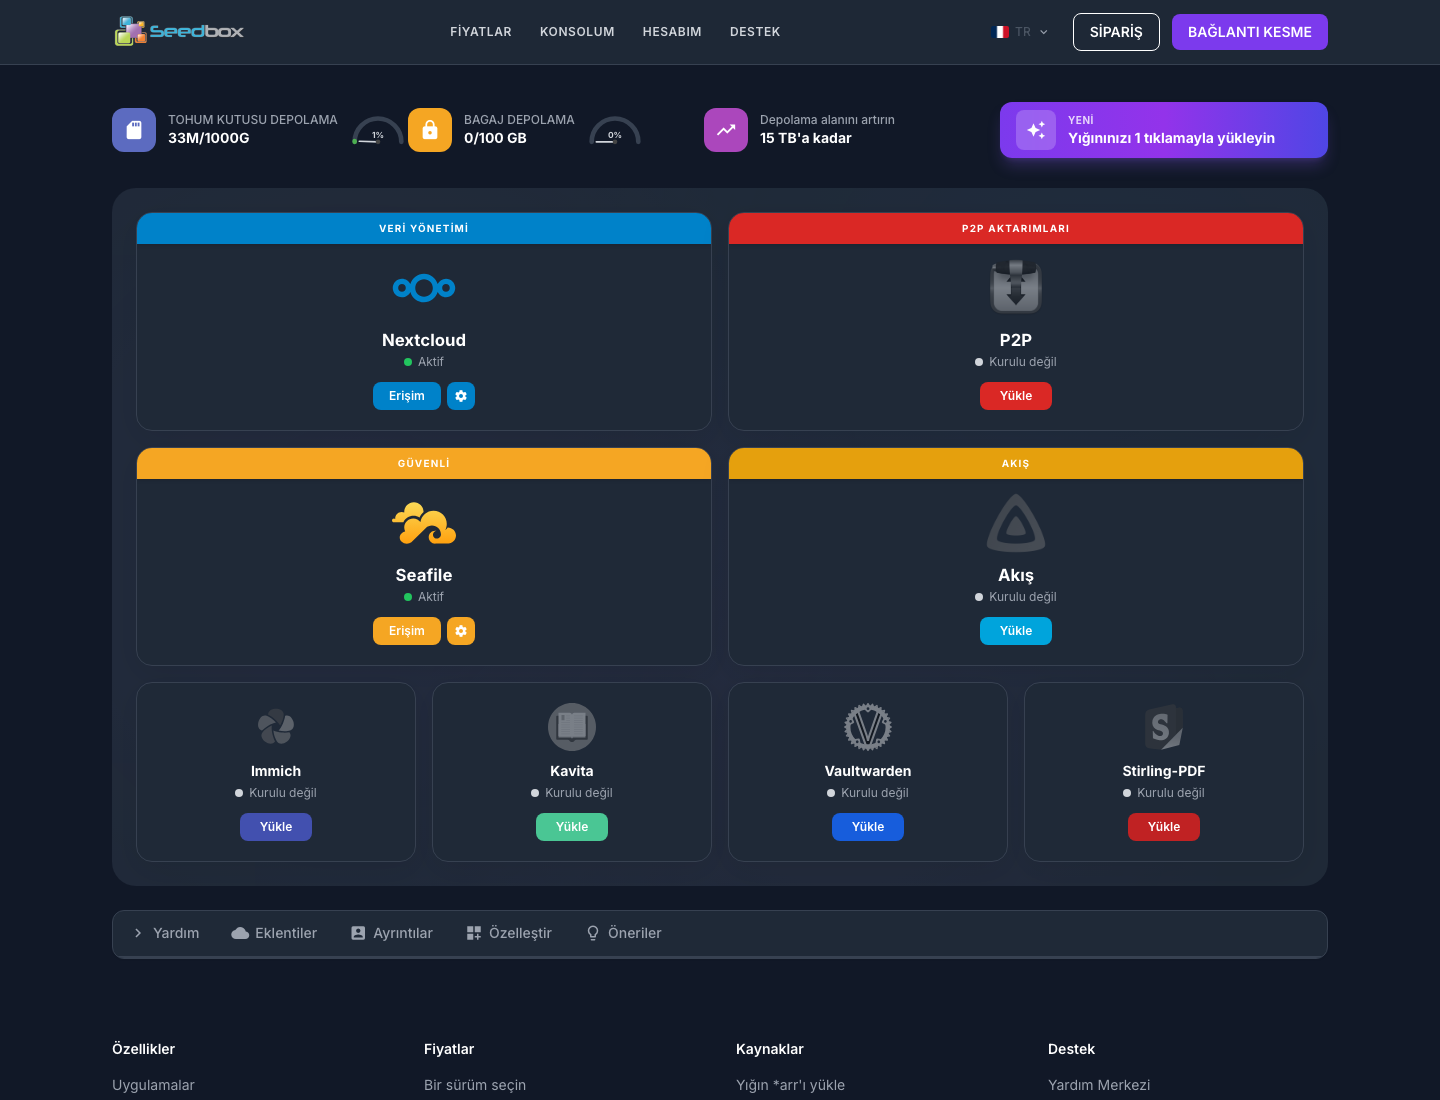Switch to the Öneriler tab
1440x1100 pixels.
tap(624, 933)
